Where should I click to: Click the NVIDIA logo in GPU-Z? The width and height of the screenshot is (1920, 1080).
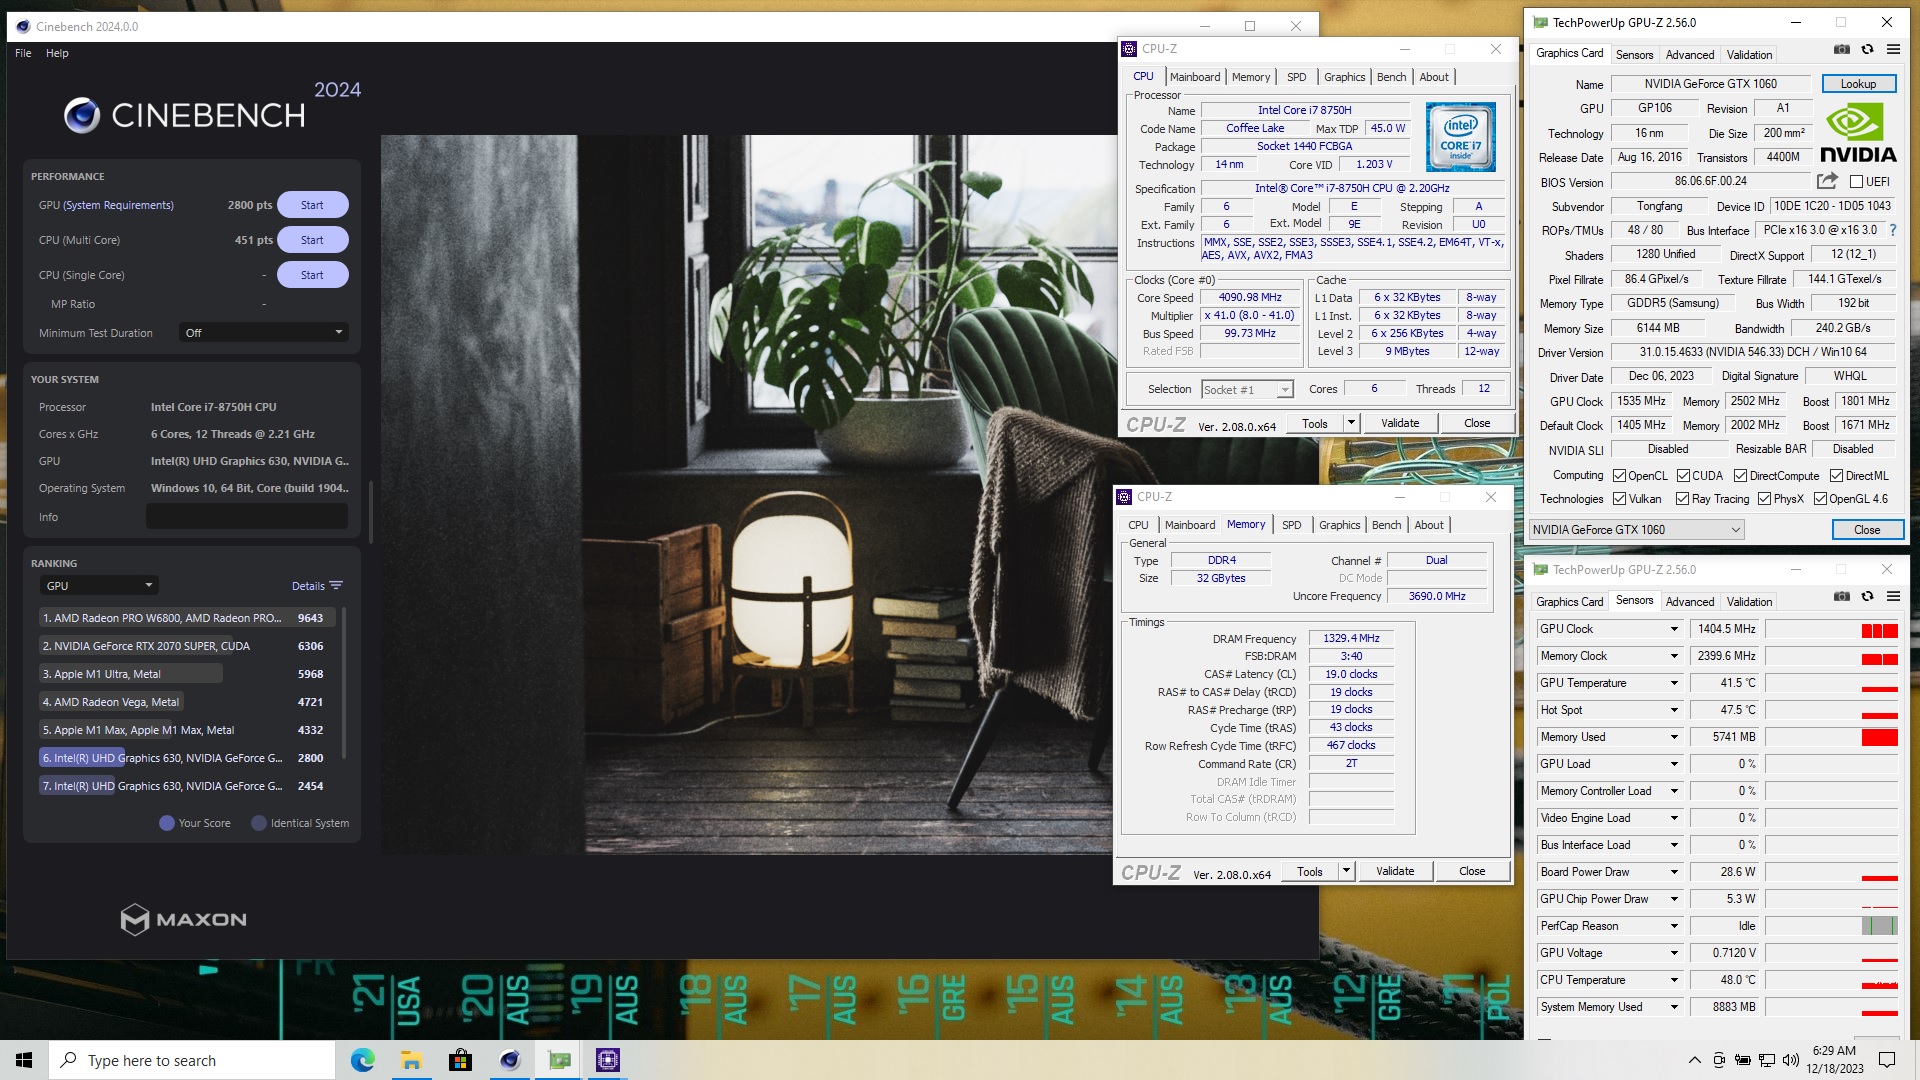[1858, 133]
